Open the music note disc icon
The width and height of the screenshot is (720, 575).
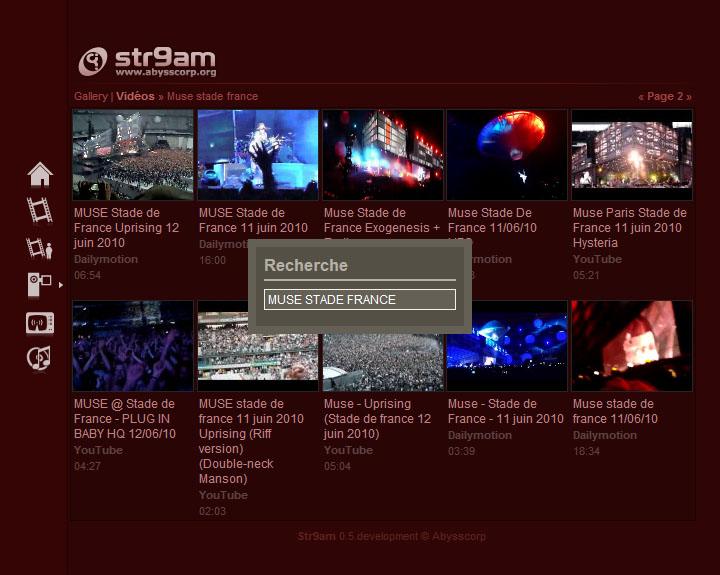39,358
